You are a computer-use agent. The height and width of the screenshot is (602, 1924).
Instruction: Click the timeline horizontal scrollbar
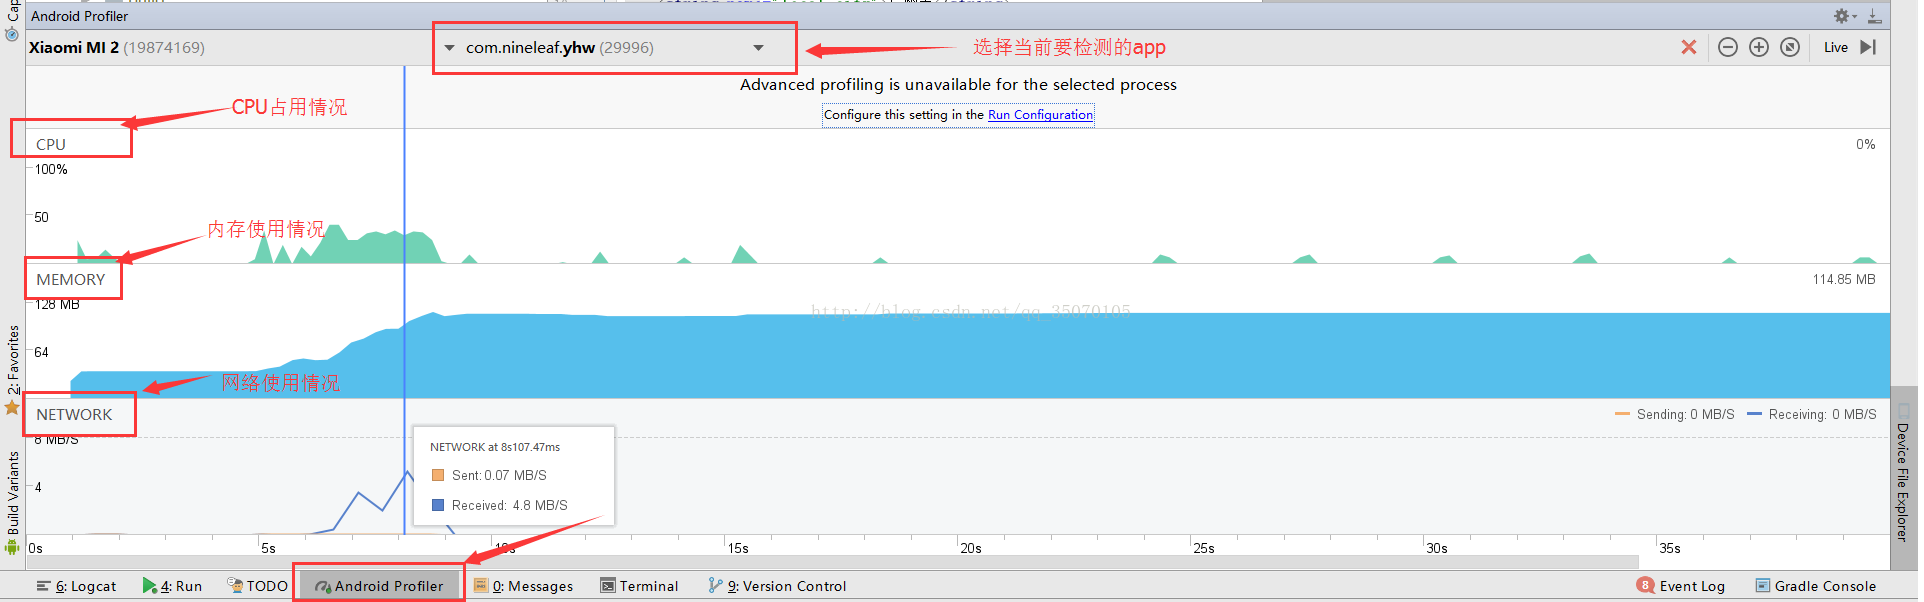(x=832, y=563)
